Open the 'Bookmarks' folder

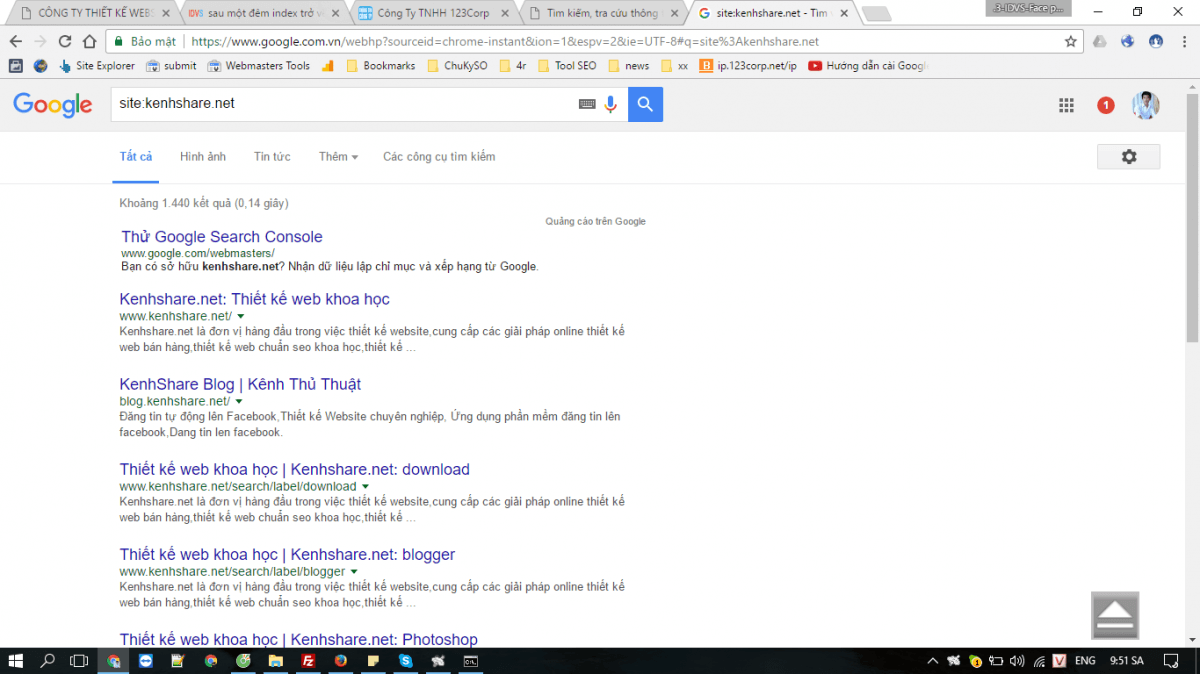[x=380, y=66]
